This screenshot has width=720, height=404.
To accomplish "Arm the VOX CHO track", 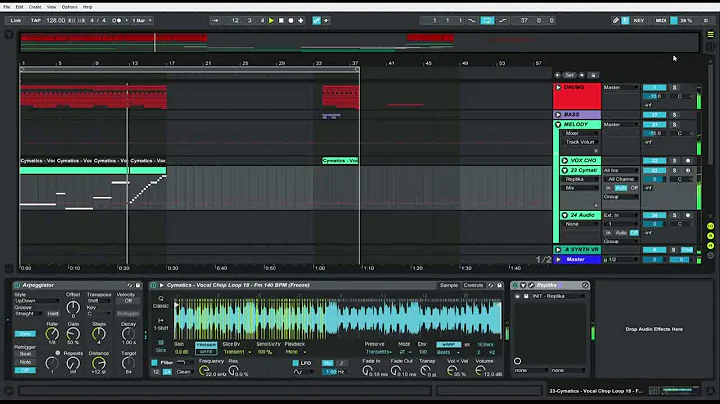I will [688, 161].
